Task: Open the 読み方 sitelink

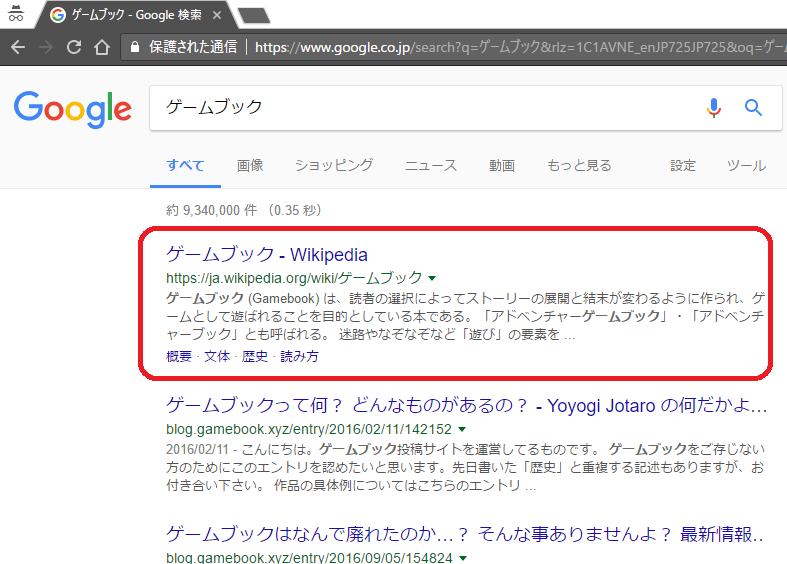Action: tap(299, 356)
